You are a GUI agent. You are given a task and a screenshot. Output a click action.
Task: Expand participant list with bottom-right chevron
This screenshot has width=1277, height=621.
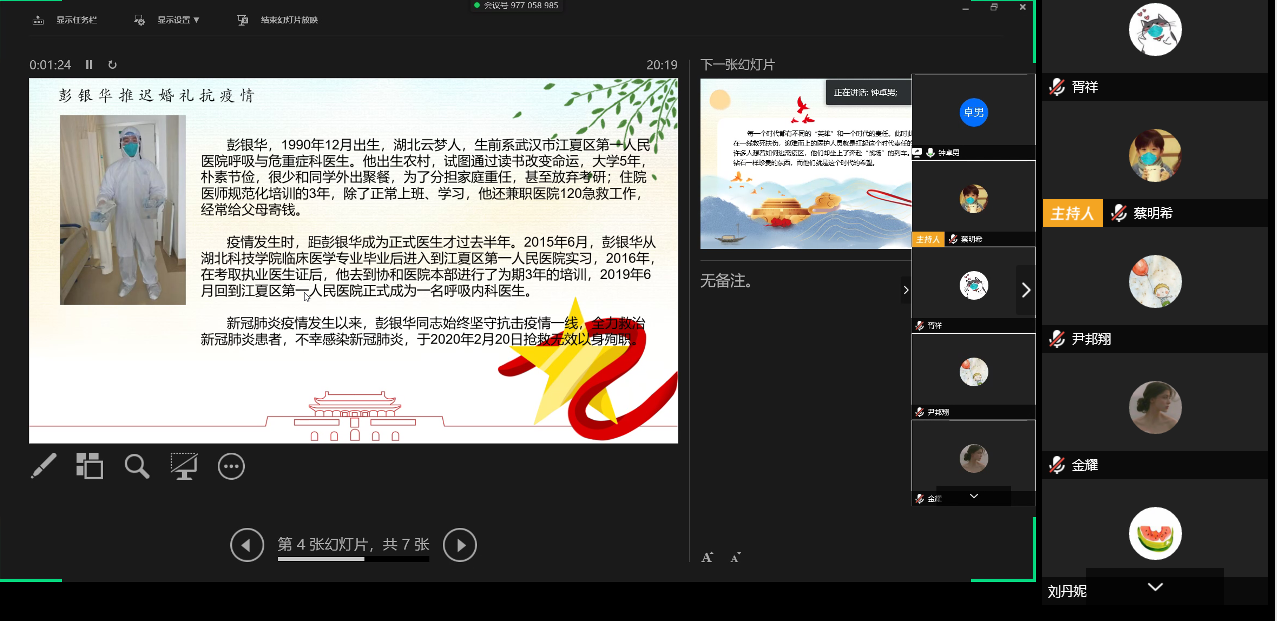pos(1155,587)
